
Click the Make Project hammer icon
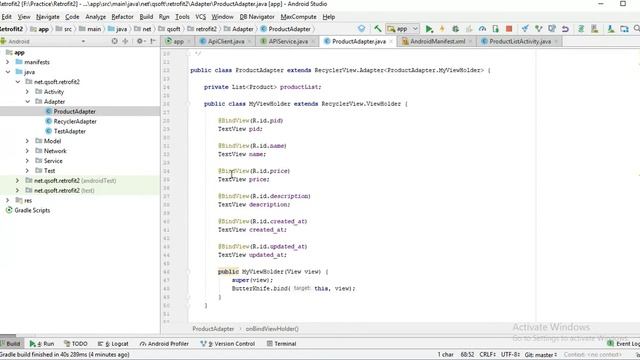378,29
